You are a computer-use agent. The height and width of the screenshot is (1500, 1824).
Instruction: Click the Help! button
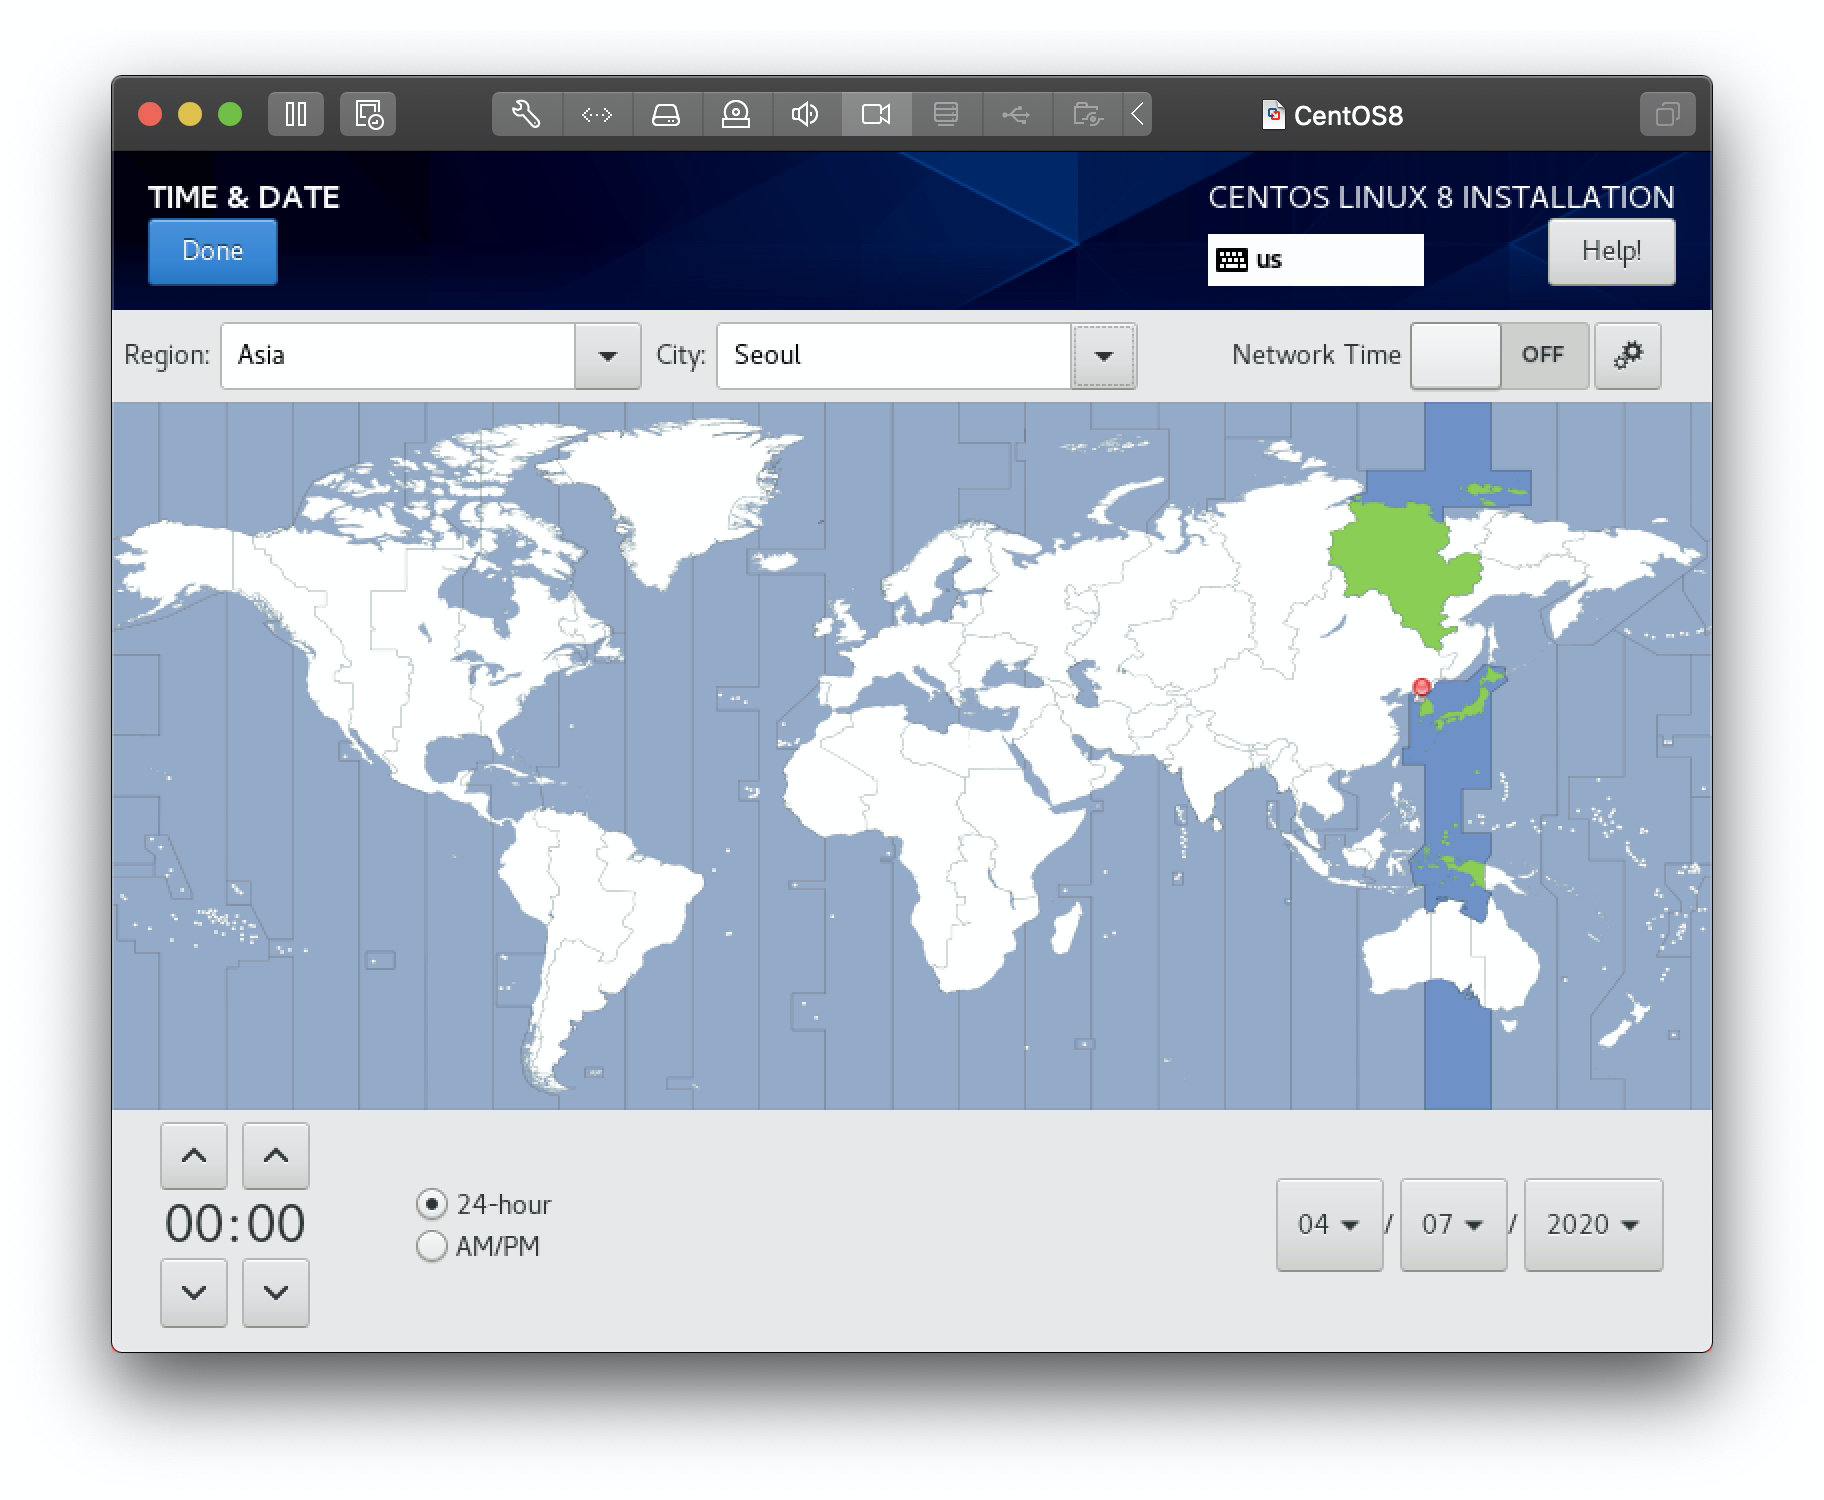coord(1611,251)
